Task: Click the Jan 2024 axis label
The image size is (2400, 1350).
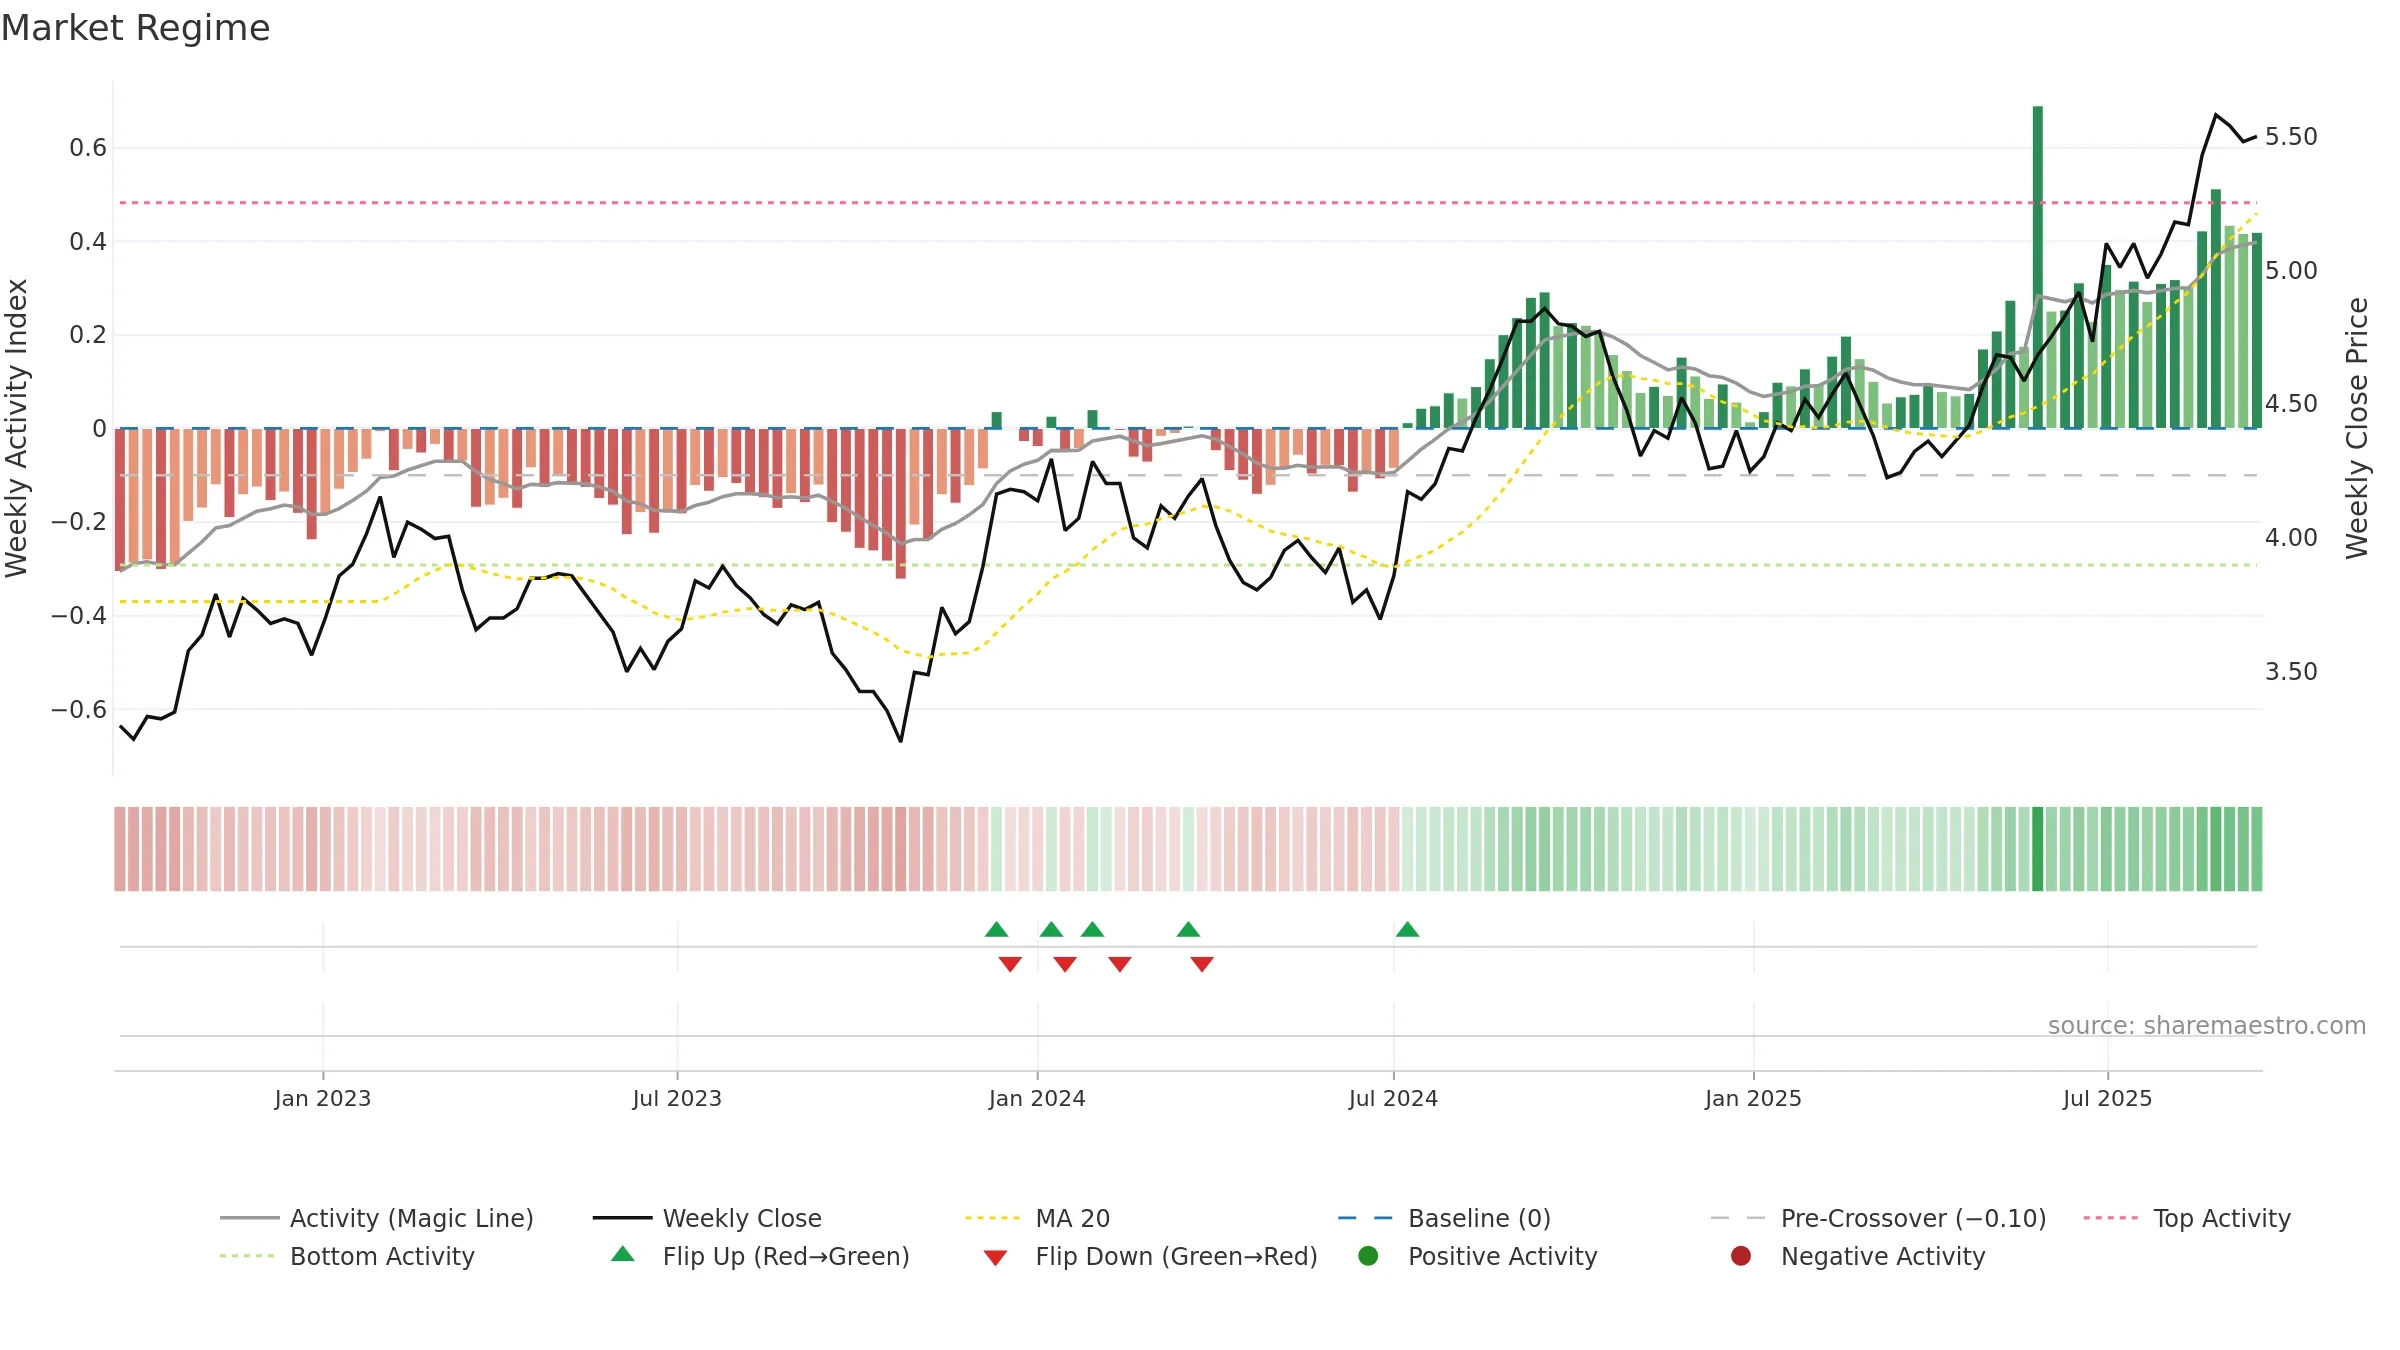Action: click(1037, 1099)
